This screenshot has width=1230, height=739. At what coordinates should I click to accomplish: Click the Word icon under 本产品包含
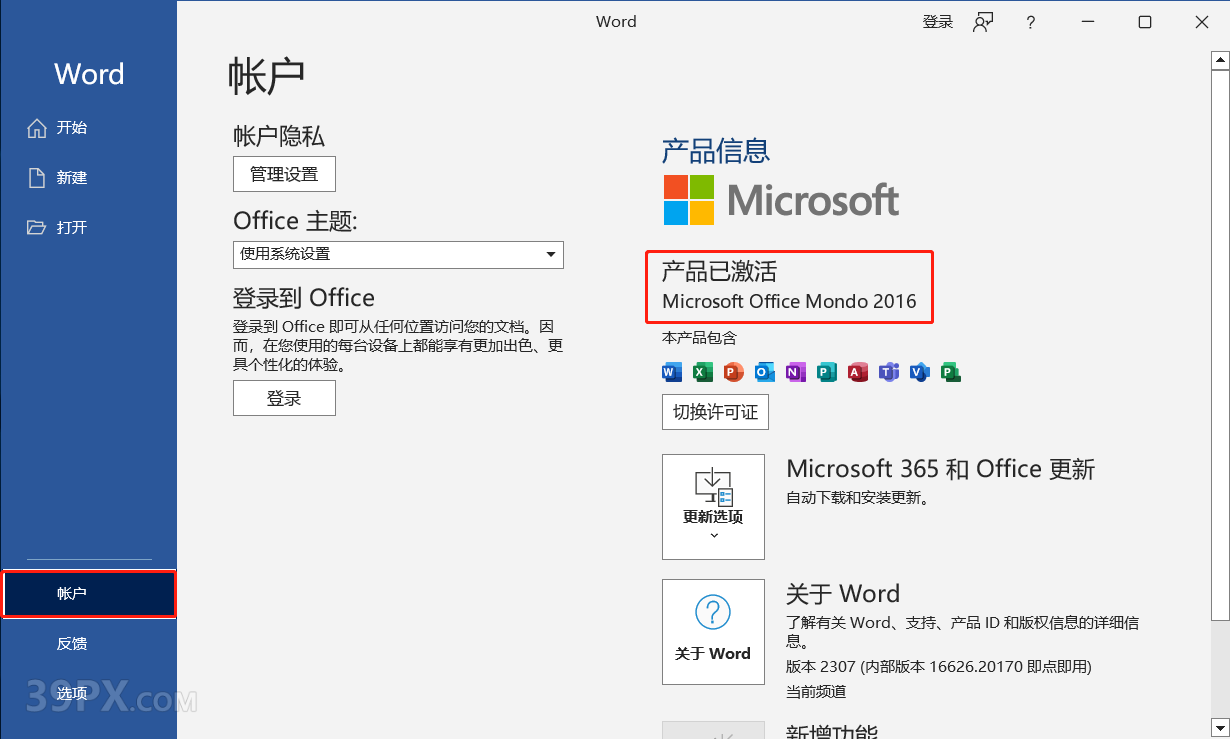tap(671, 372)
